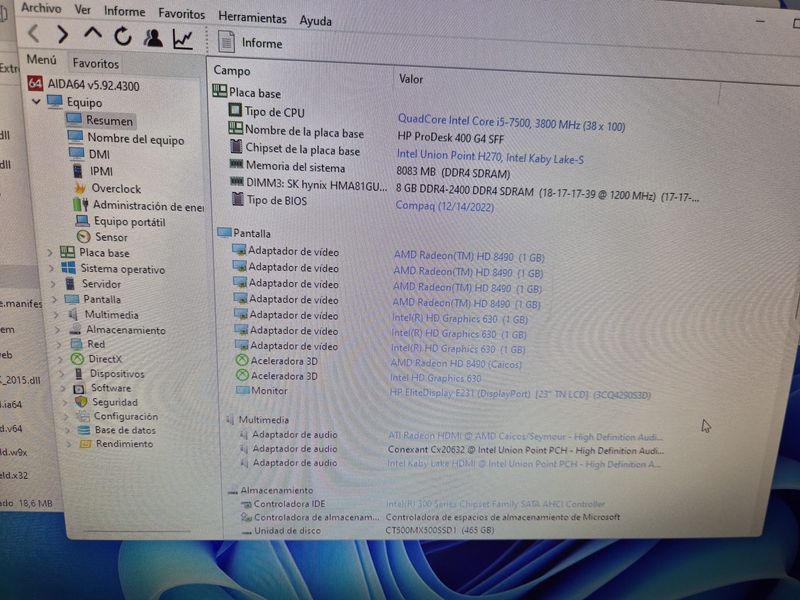Viewport: 800px width, 600px height.
Task: Refresh the report with the Refresh icon
Action: tap(122, 37)
